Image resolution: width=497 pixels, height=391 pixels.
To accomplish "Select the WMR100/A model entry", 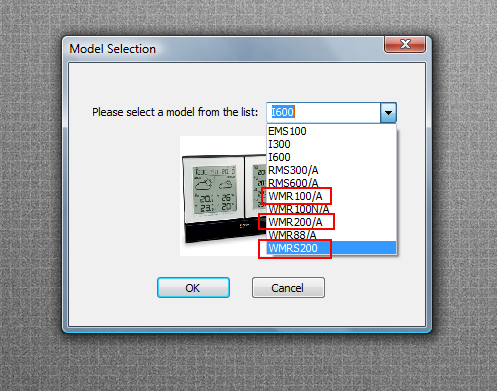I will click(x=331, y=196).
